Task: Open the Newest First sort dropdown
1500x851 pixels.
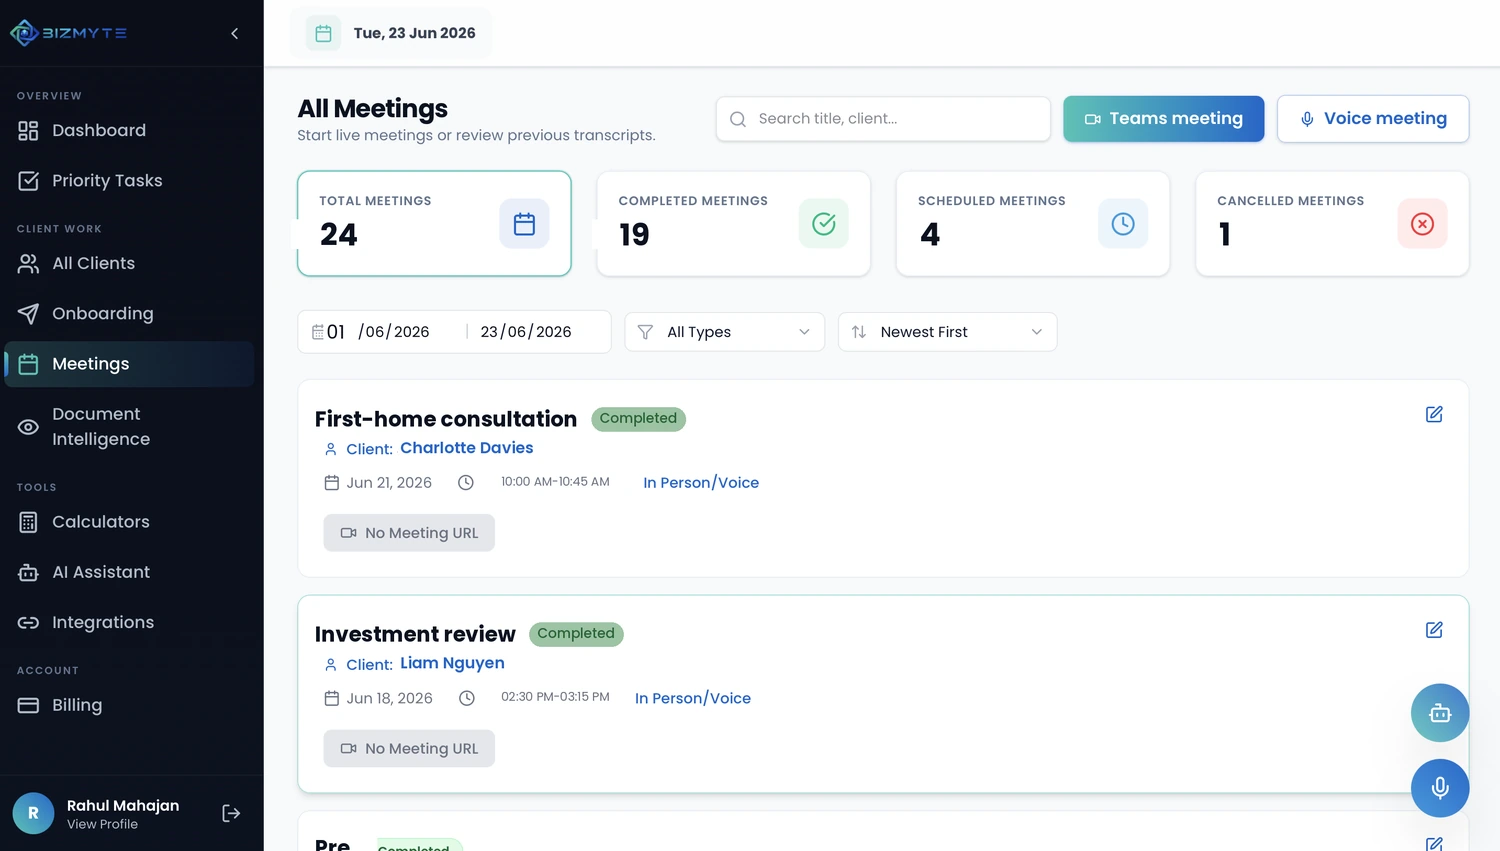Action: (947, 332)
